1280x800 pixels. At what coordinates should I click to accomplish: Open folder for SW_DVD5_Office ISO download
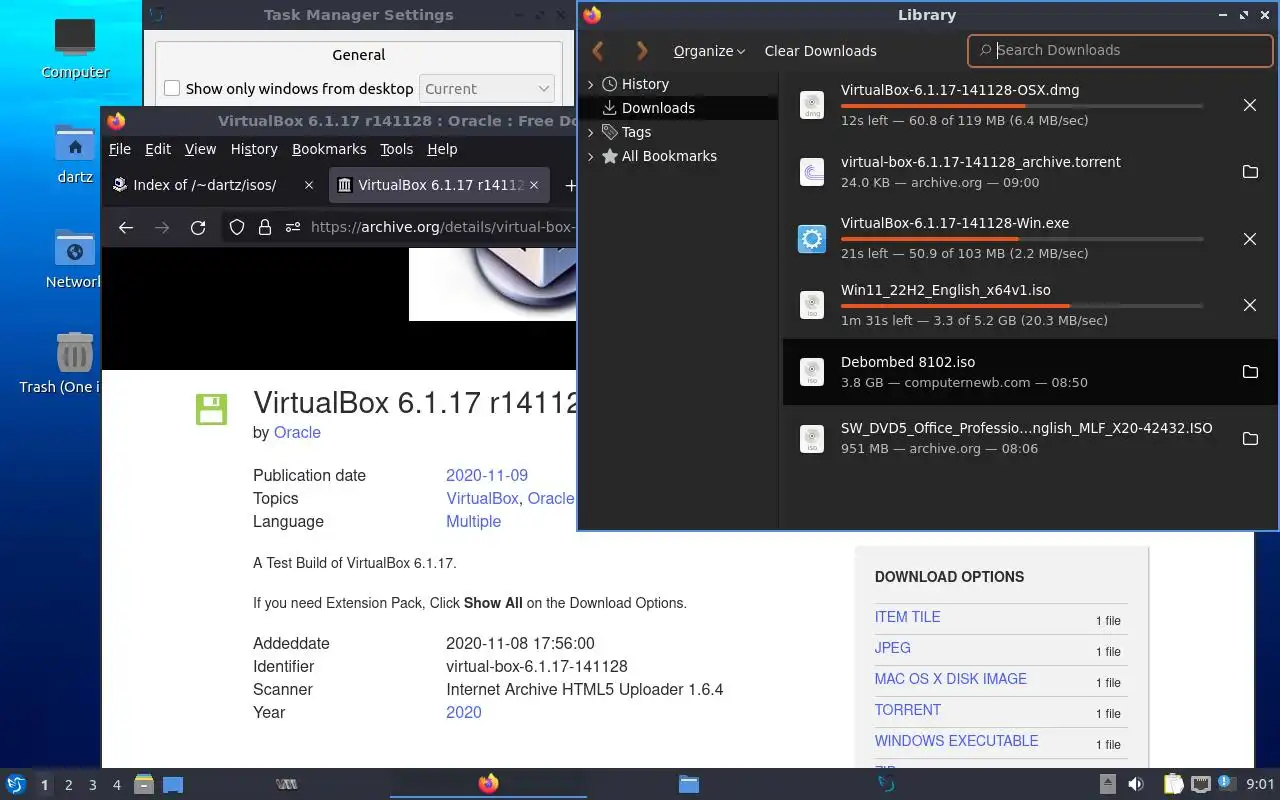tap(1249, 438)
